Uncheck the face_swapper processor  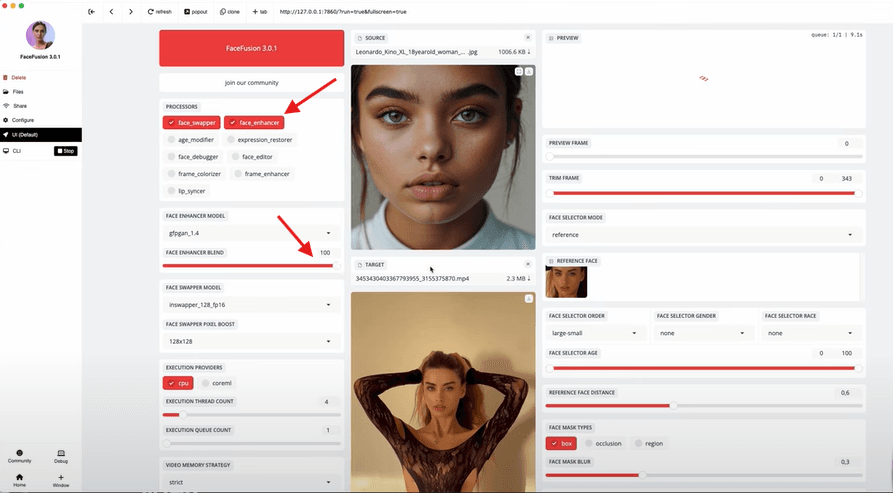pos(191,122)
